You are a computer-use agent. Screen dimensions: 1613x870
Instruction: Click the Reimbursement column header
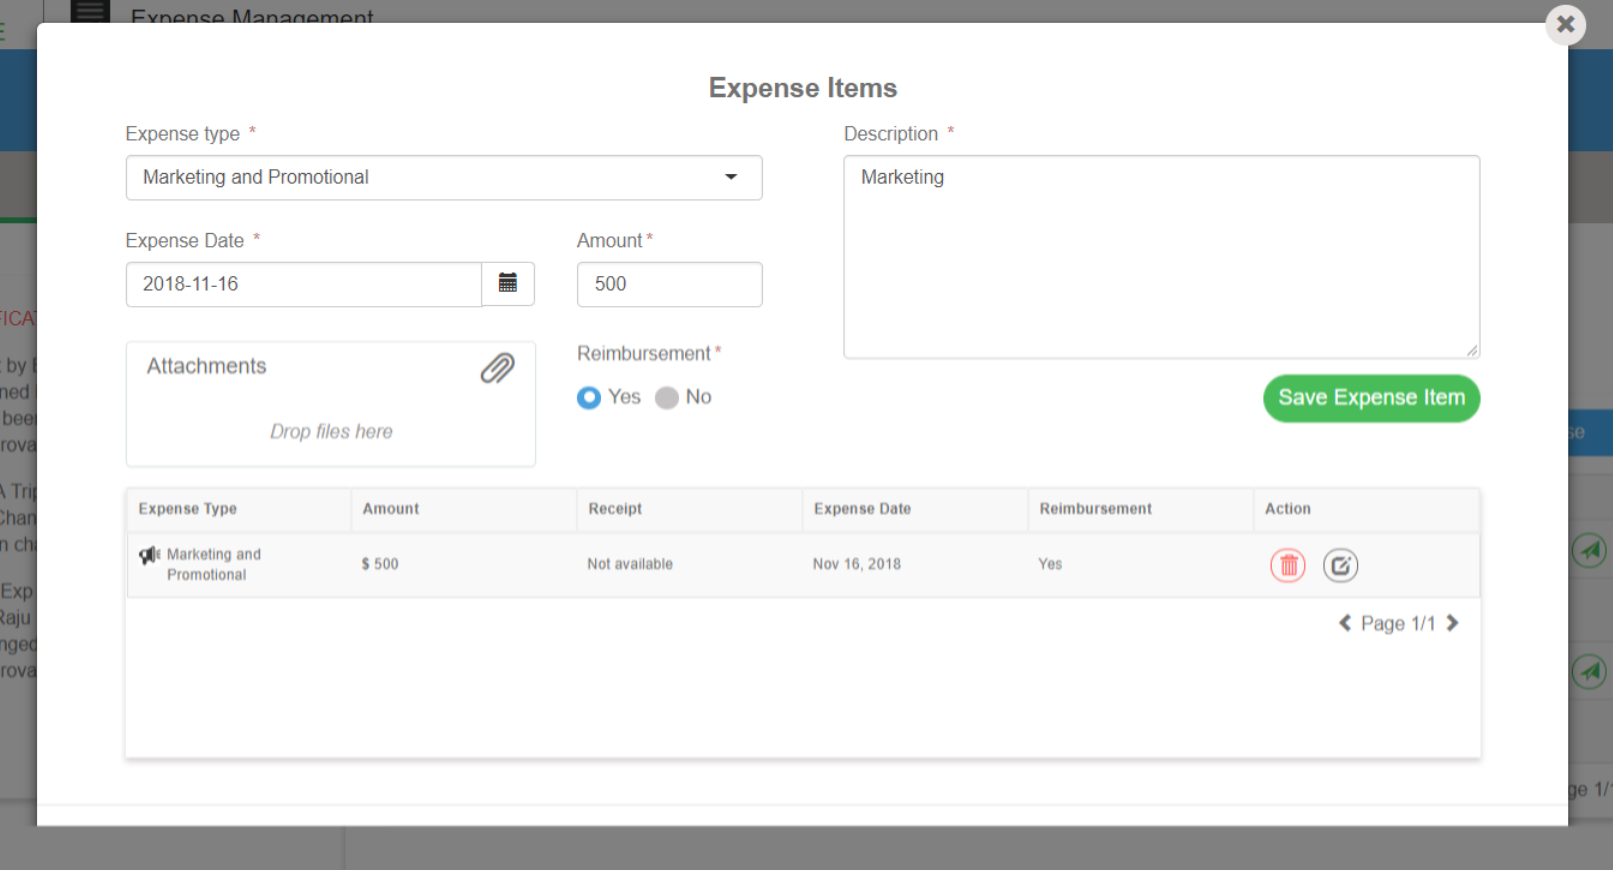pos(1095,509)
